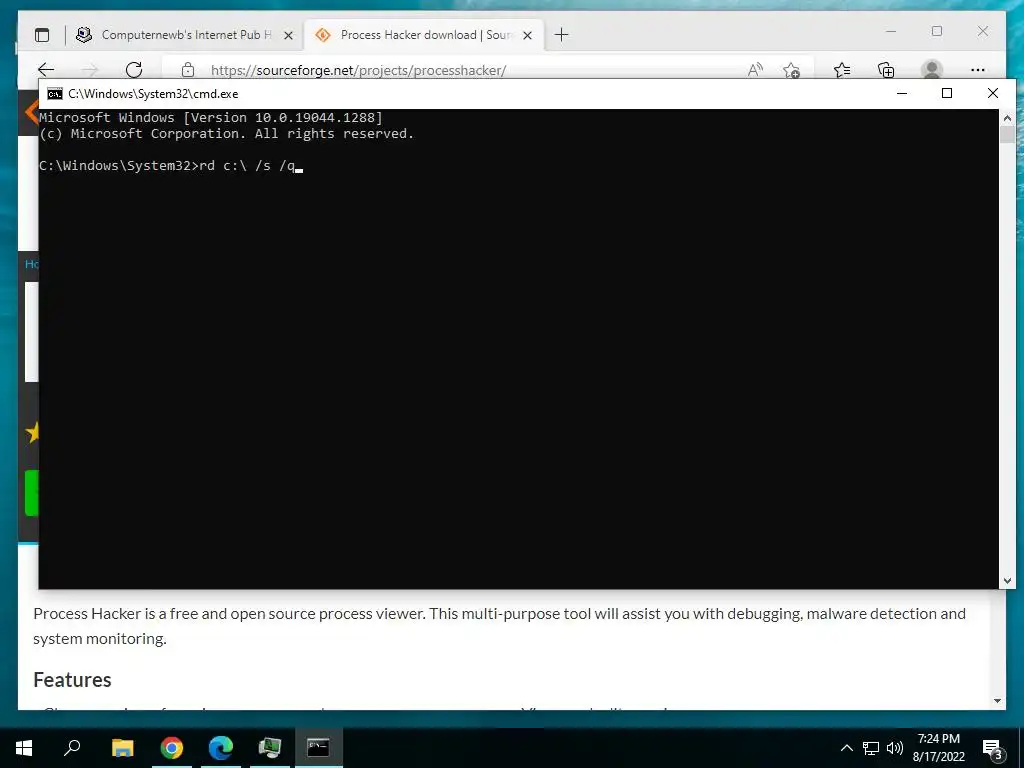Image resolution: width=1024 pixels, height=768 pixels.
Task: Launch Google Chrome from taskbar
Action: coord(172,747)
